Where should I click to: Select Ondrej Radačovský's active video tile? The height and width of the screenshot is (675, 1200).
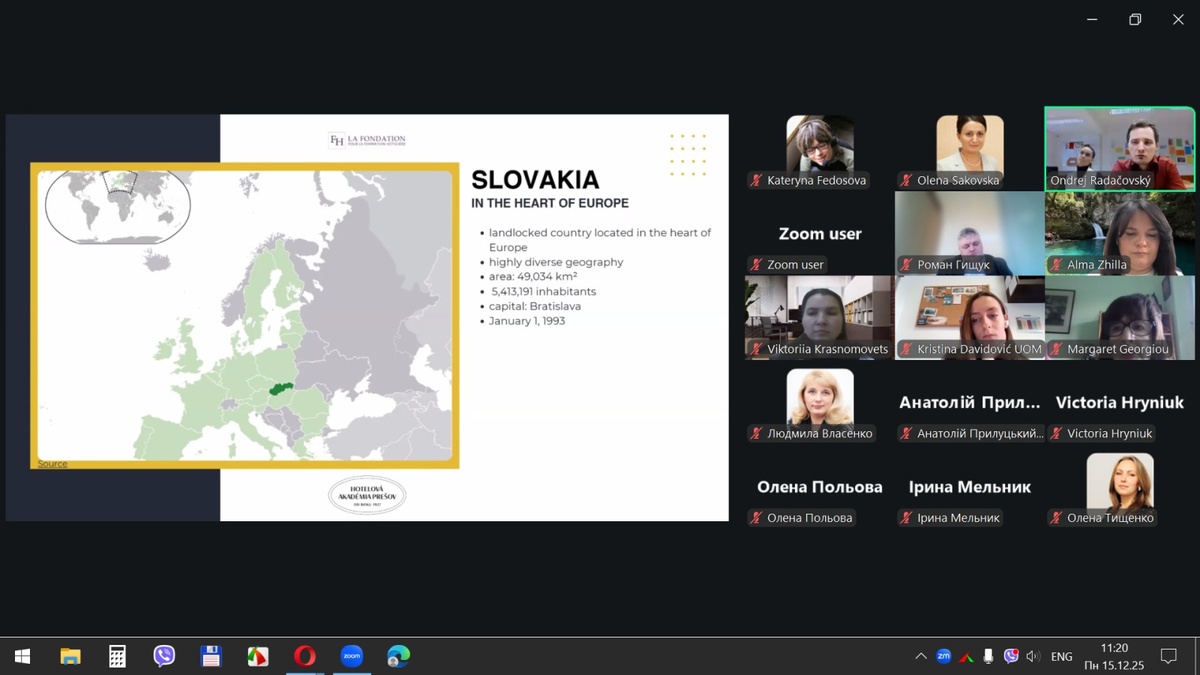point(1119,148)
